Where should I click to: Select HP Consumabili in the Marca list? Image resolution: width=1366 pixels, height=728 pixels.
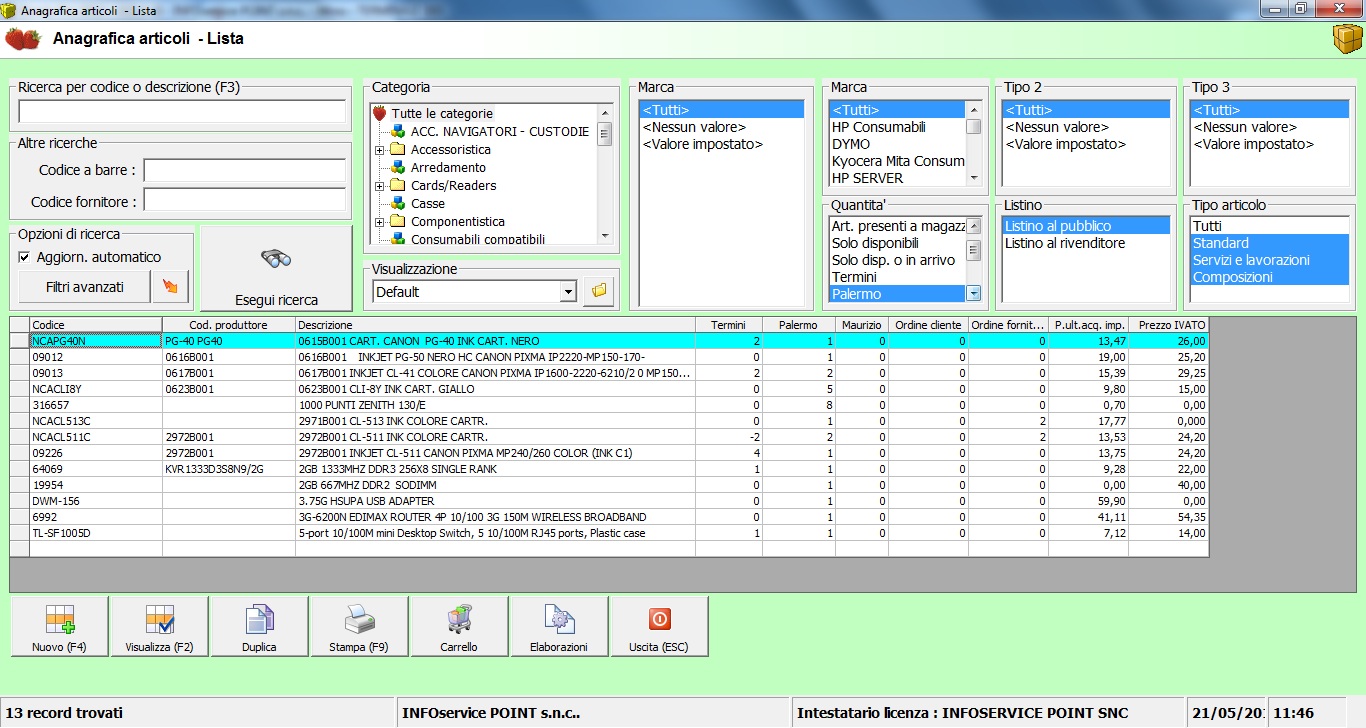879,127
